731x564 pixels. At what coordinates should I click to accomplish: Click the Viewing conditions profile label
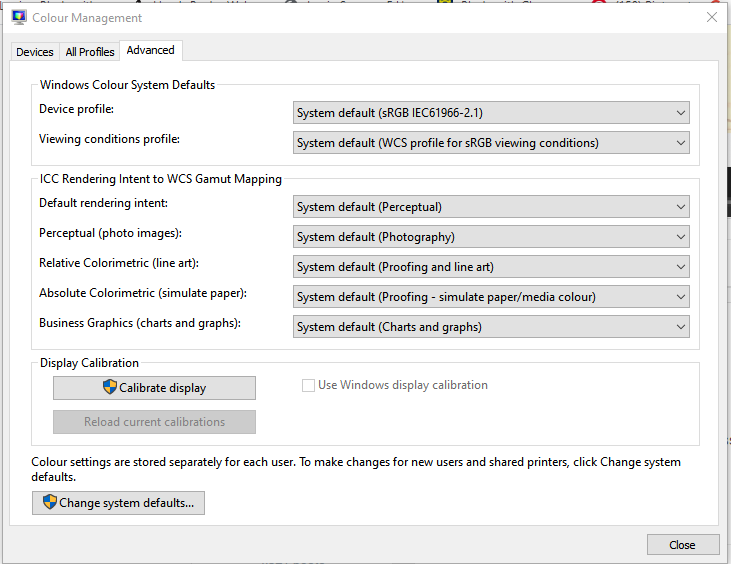tap(110, 139)
